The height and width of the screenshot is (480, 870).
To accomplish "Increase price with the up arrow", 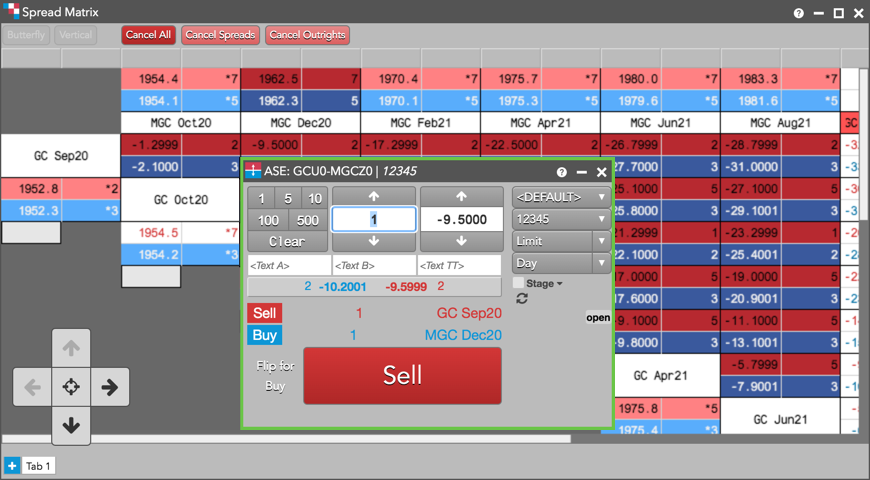I will pos(461,196).
